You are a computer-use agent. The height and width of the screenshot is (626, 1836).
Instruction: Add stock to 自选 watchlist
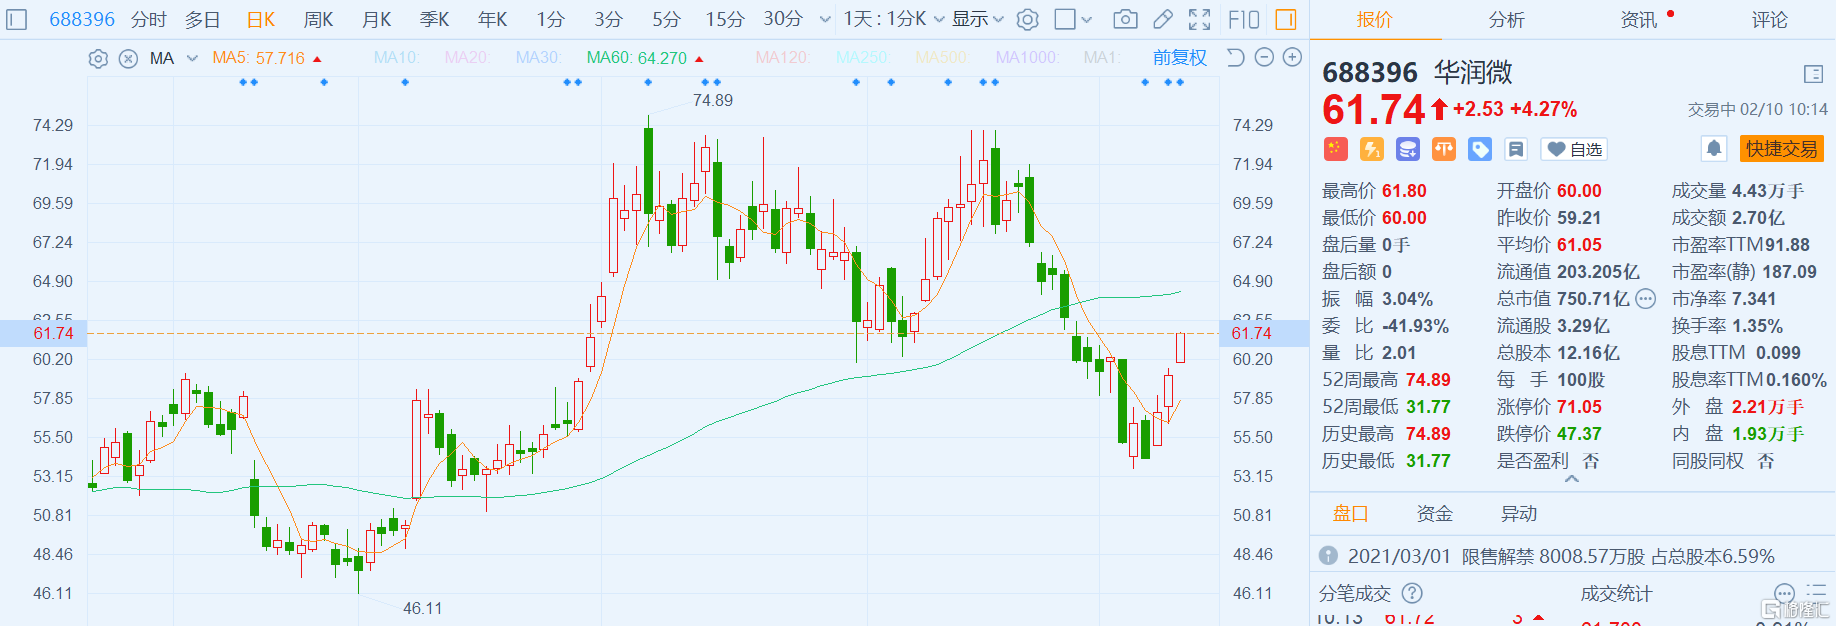click(x=1574, y=149)
